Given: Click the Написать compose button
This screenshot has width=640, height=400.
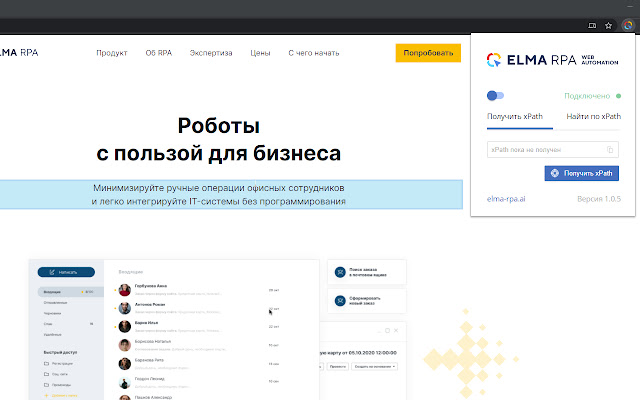Looking at the screenshot, I should coord(66,272).
